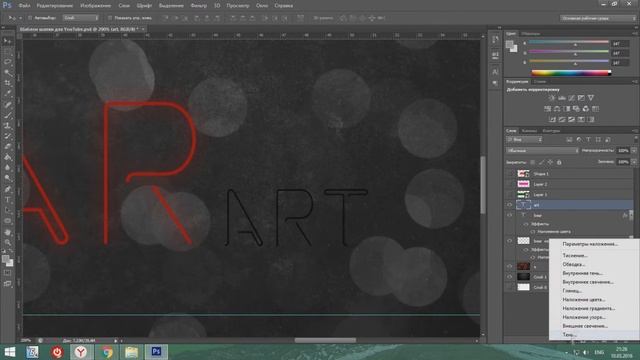Screen dimensions: 640x360
Task: Add a Levels adjustment
Action: [x=562, y=98]
